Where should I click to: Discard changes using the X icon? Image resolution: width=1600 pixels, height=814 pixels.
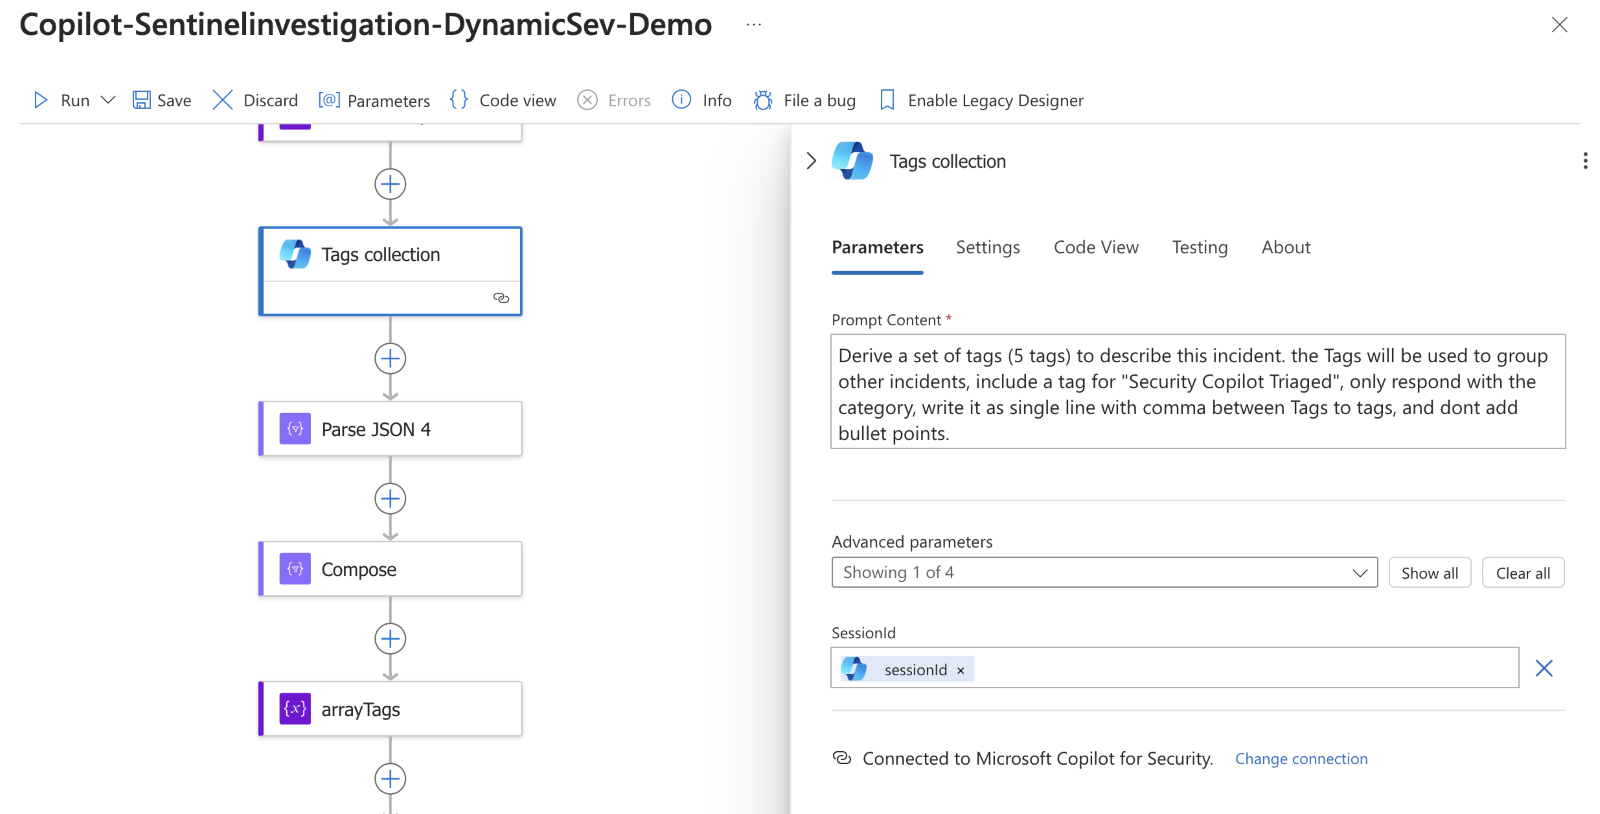[x=223, y=100]
